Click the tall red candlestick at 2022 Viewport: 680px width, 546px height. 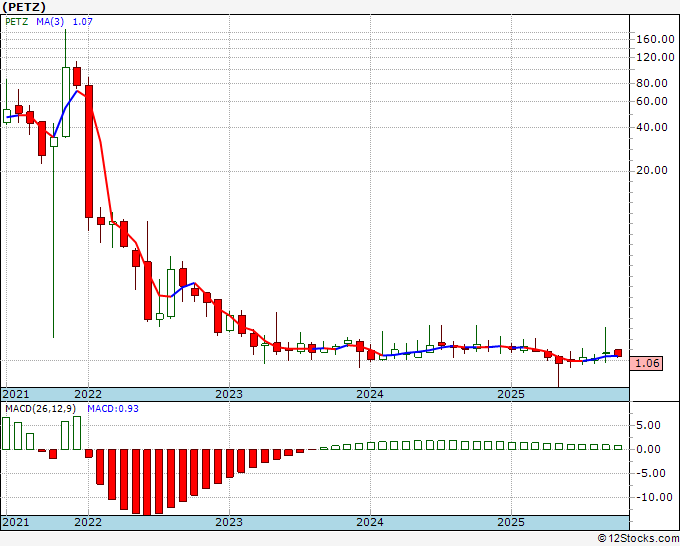click(88, 151)
